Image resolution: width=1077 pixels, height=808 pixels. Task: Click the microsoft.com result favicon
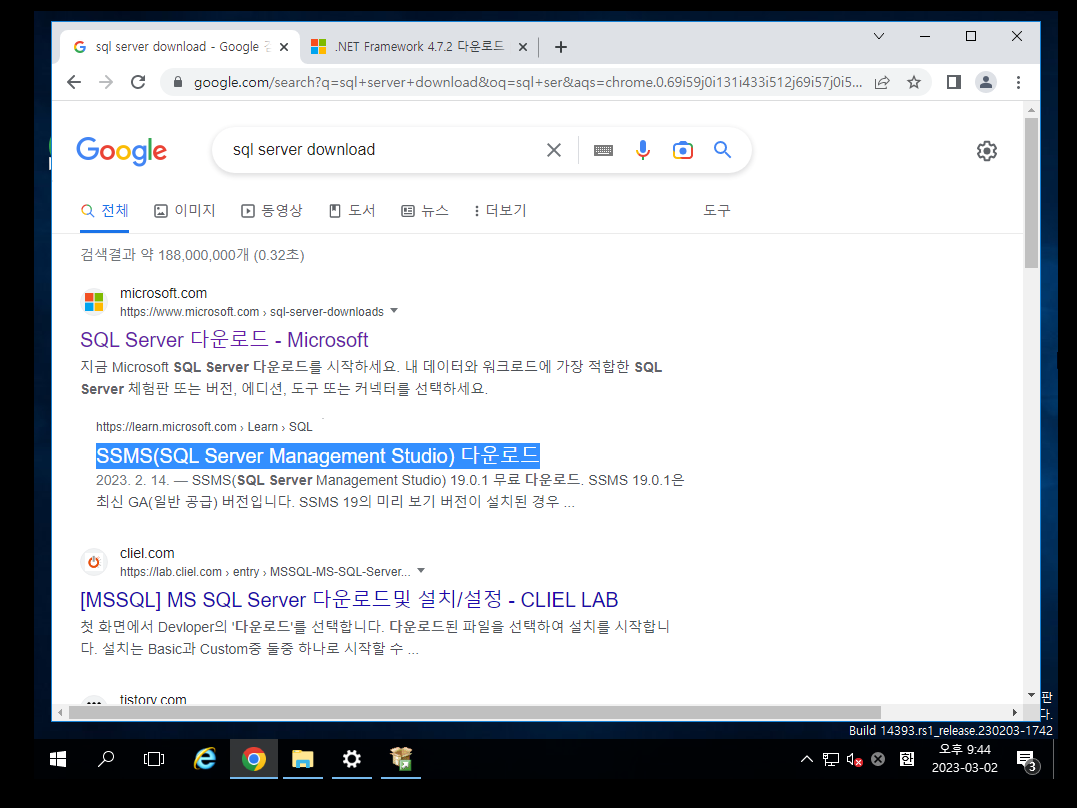(94, 302)
